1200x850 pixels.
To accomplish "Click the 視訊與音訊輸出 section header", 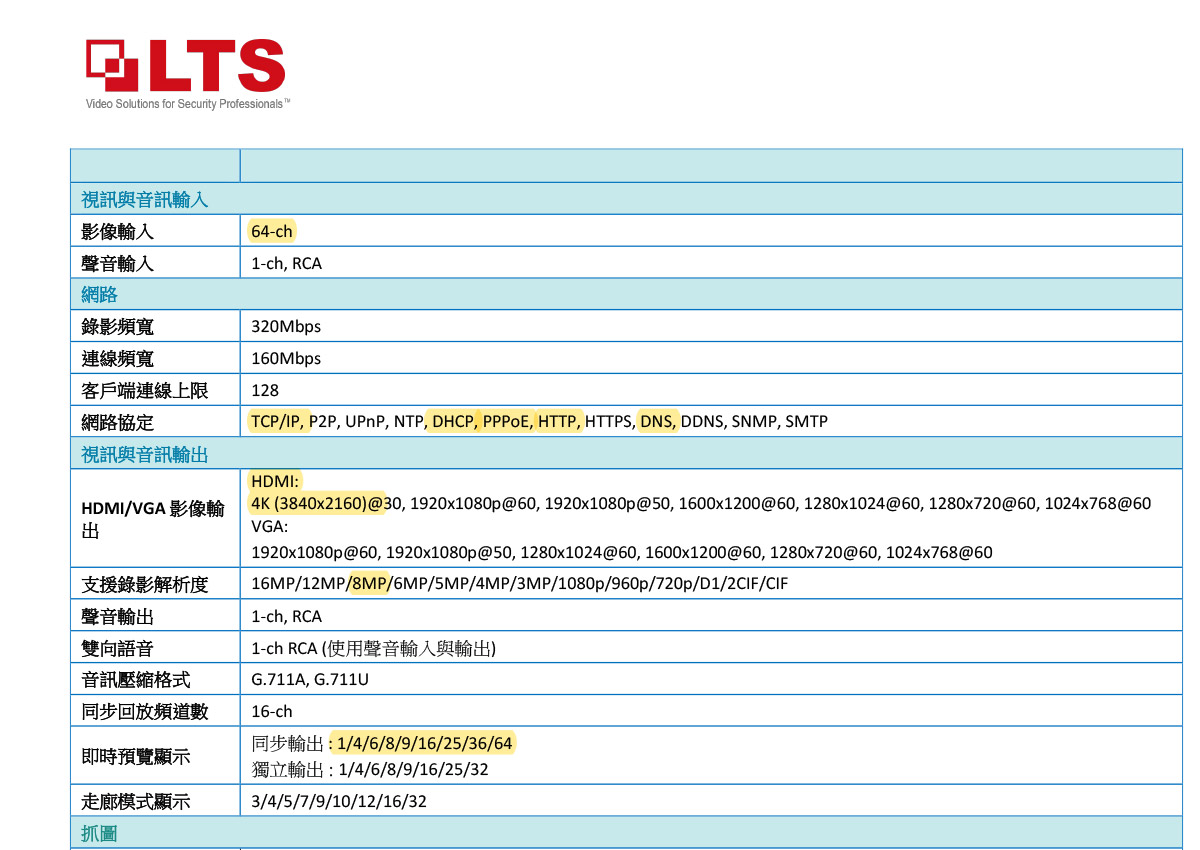I will [x=145, y=456].
